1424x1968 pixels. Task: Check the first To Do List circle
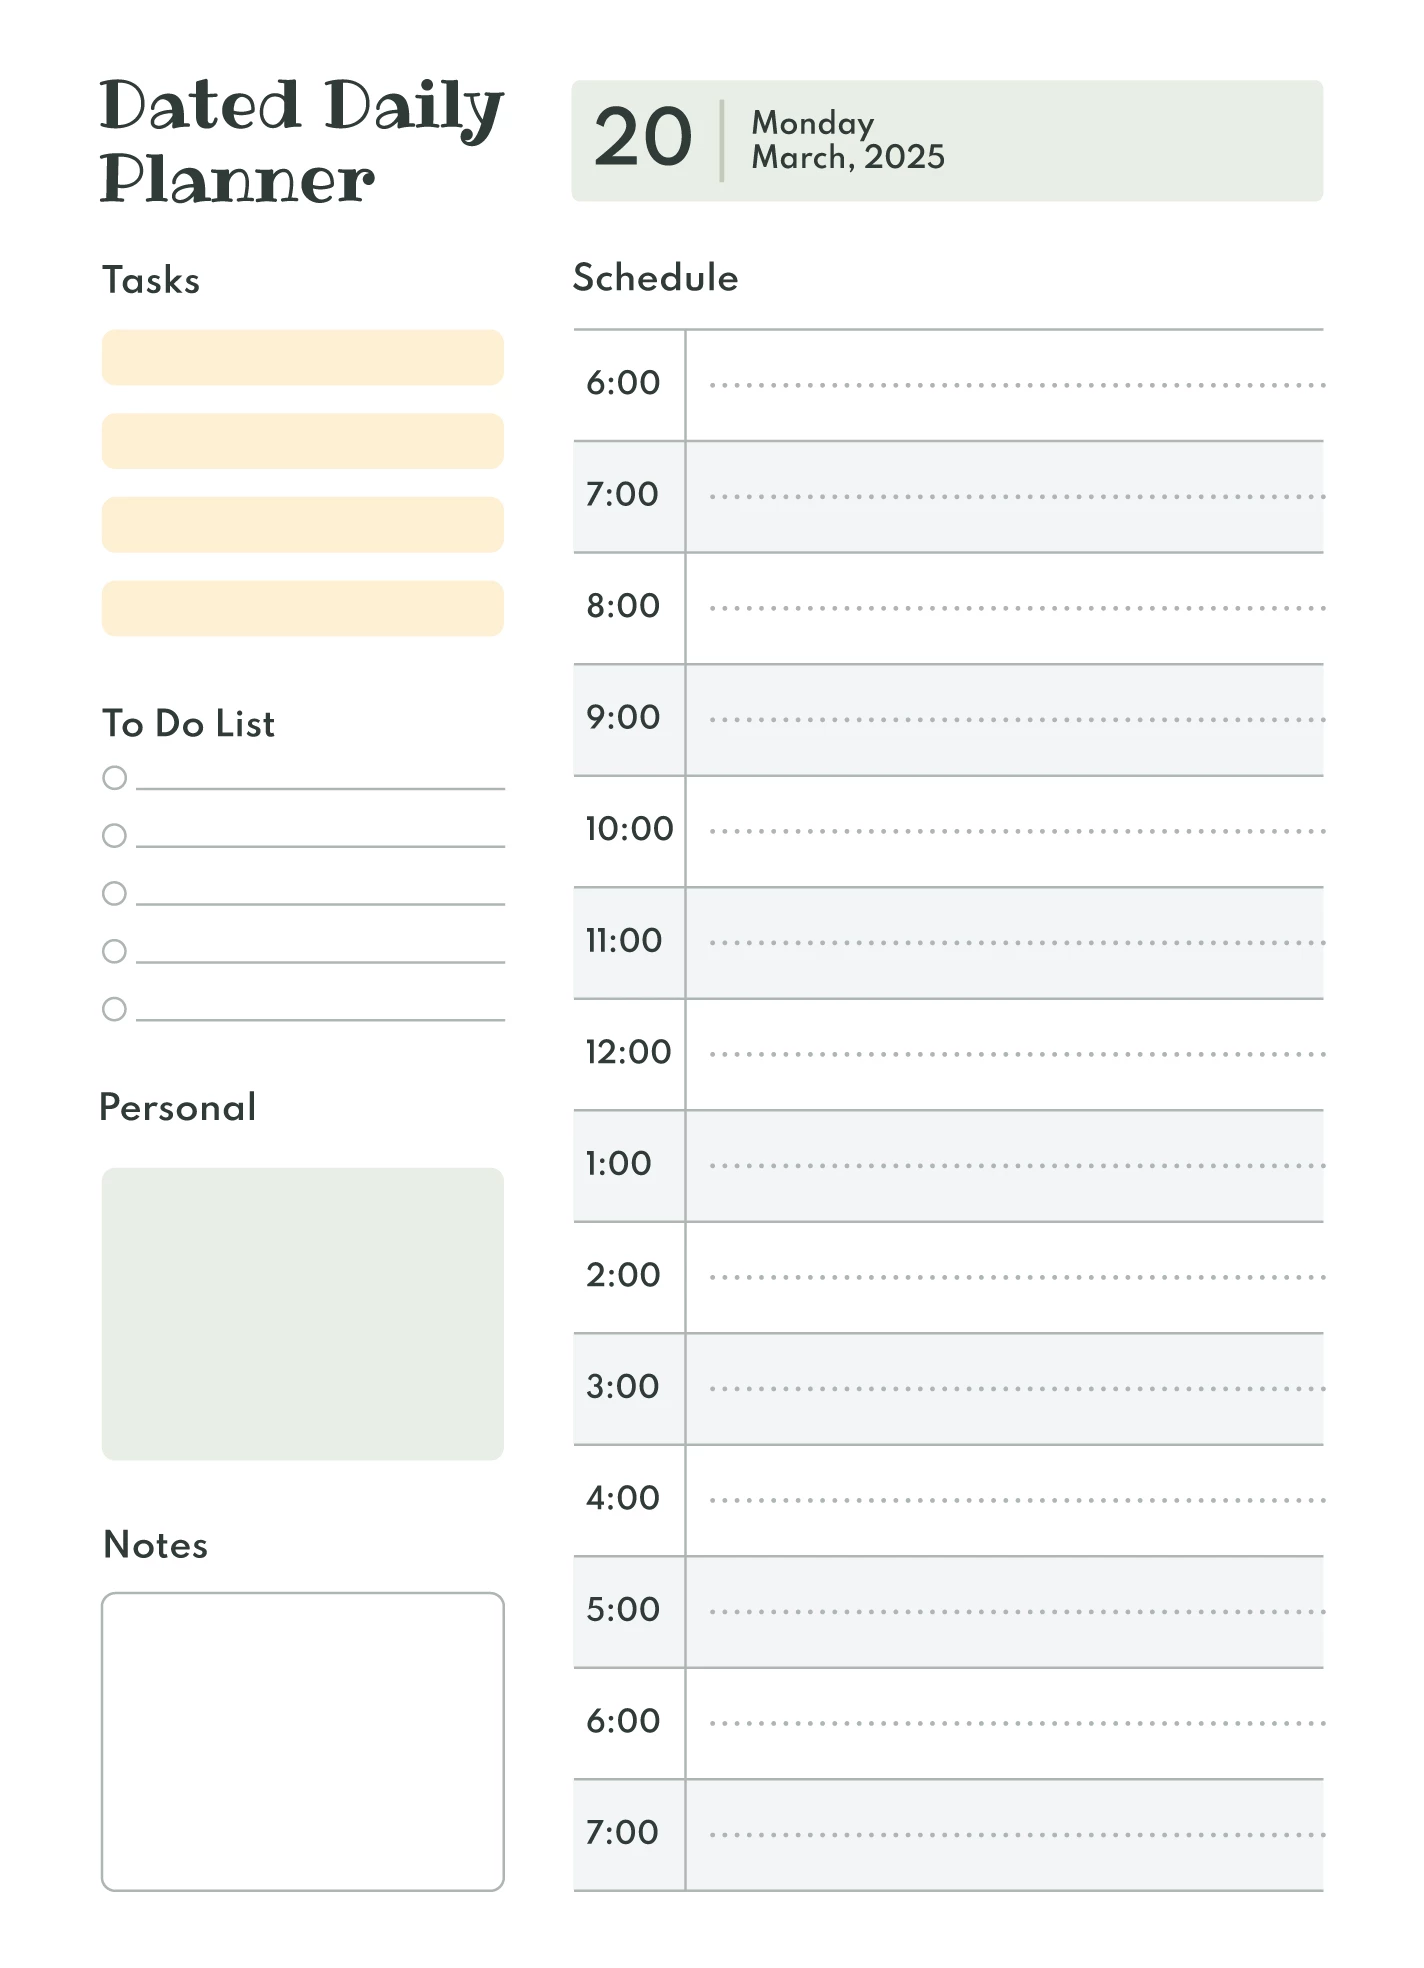point(115,778)
